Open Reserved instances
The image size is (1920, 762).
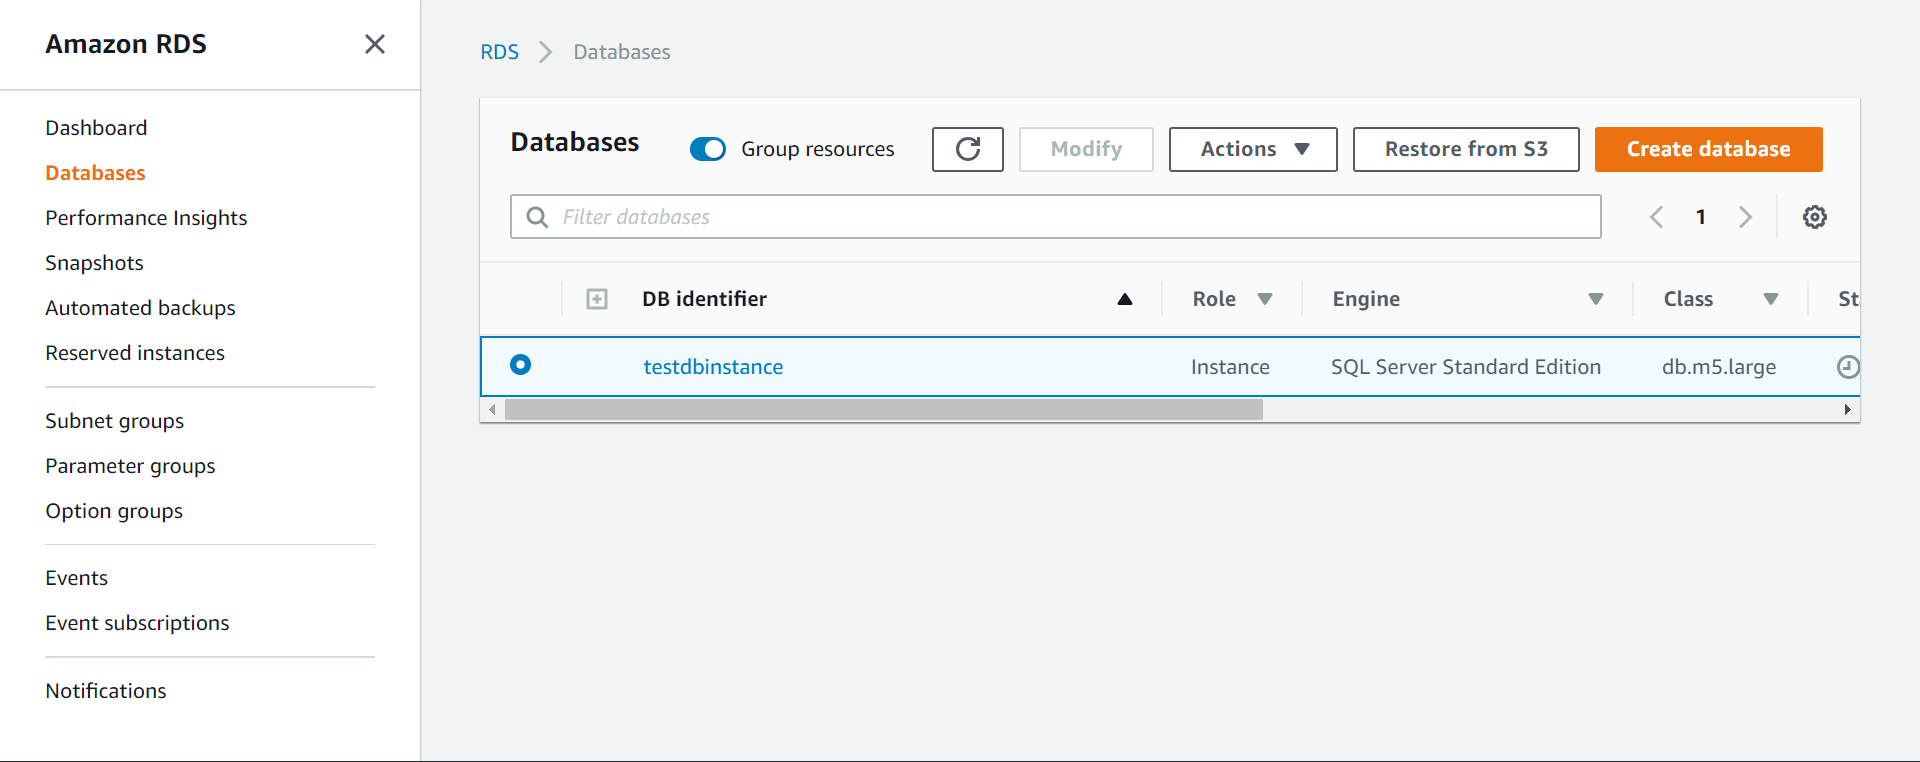pos(135,353)
